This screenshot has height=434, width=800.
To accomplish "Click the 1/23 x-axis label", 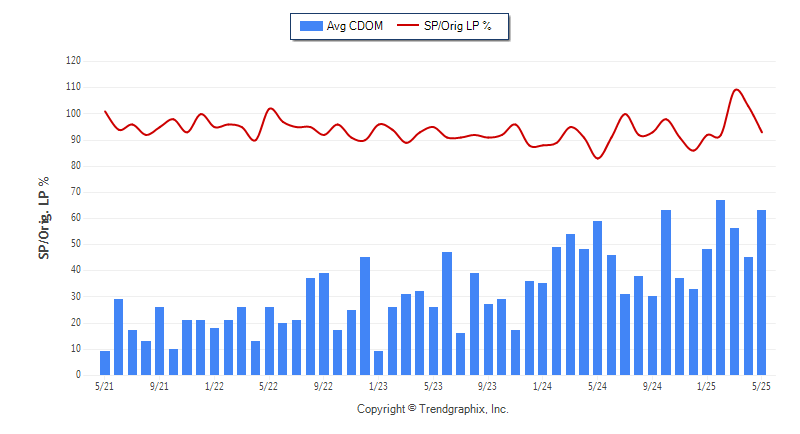I will coord(378,387).
